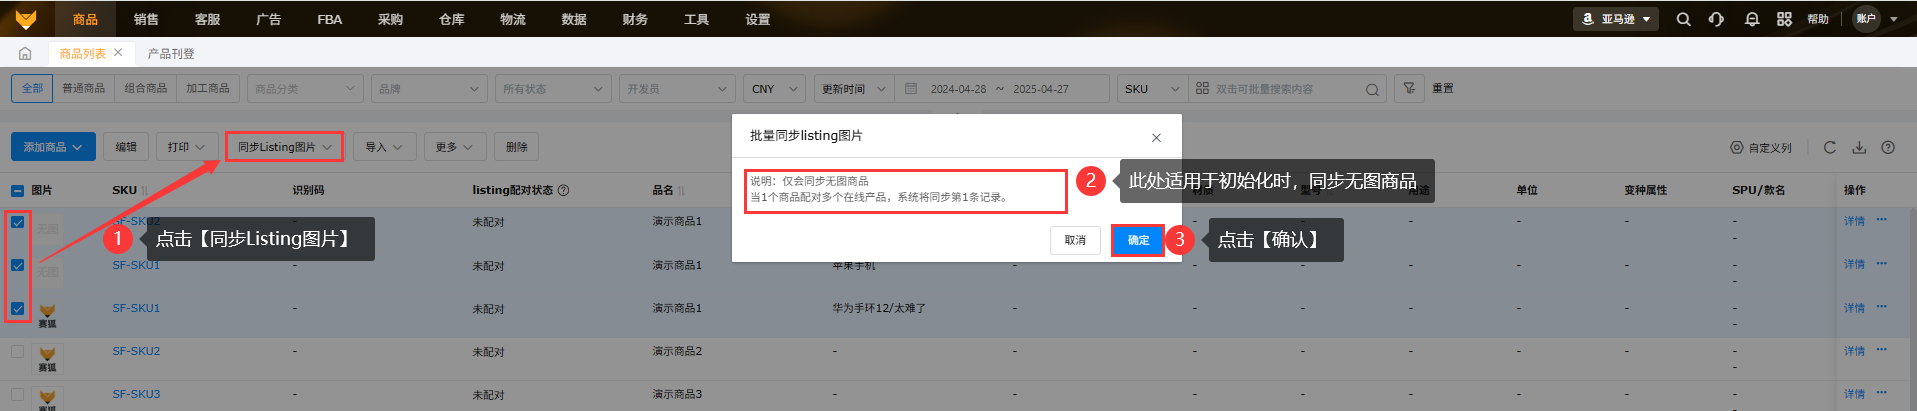Click the help question mark above the table

[x=1888, y=147]
